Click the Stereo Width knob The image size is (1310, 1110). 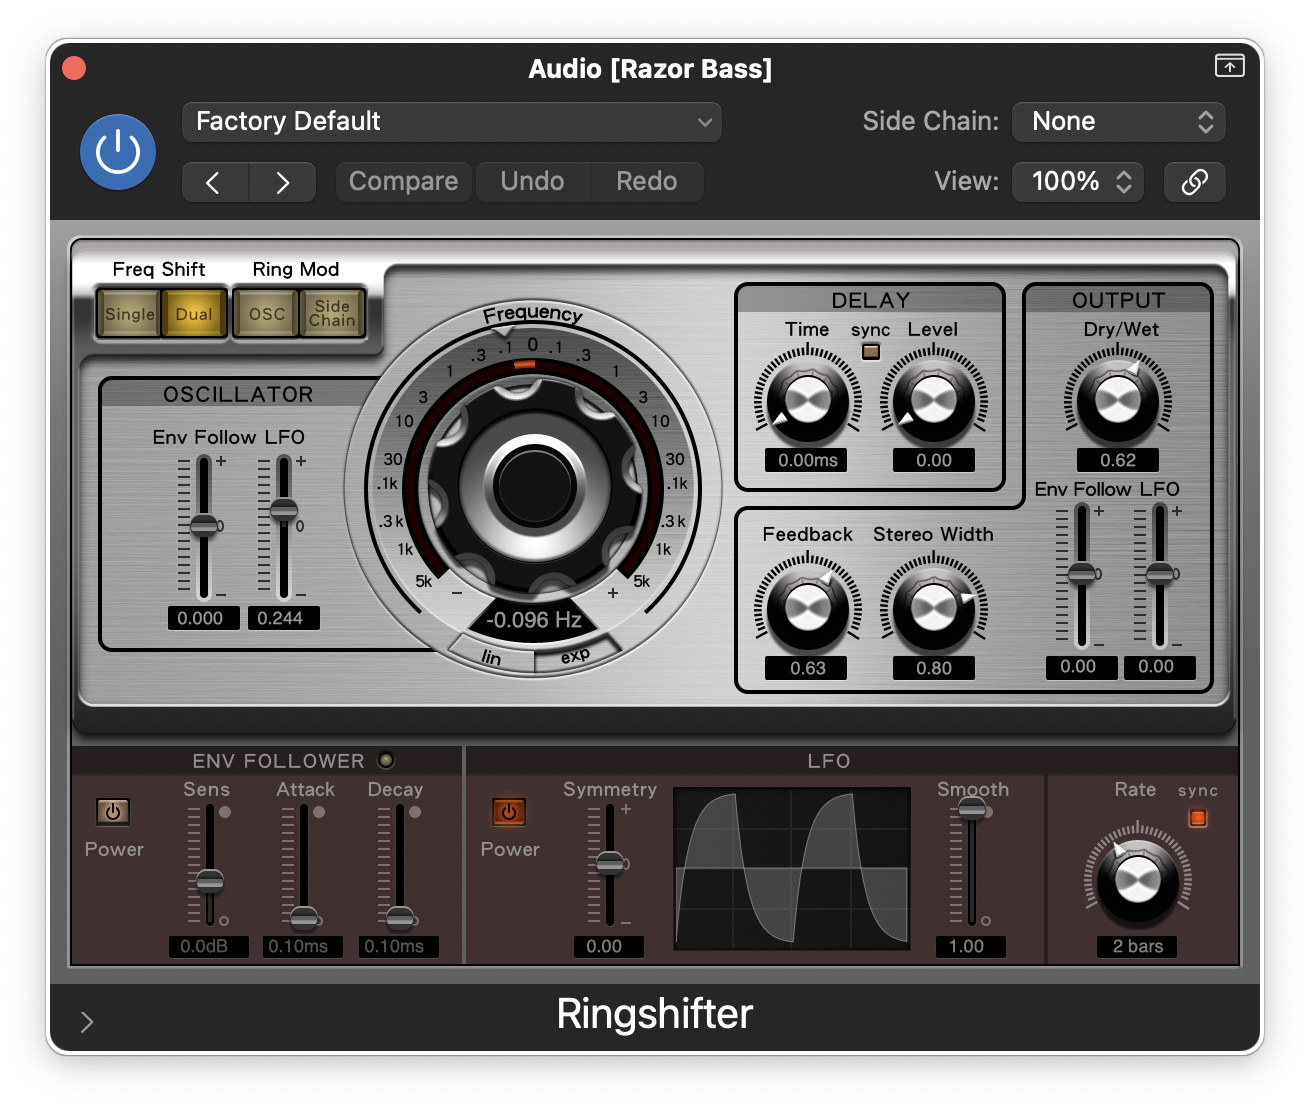click(x=934, y=608)
